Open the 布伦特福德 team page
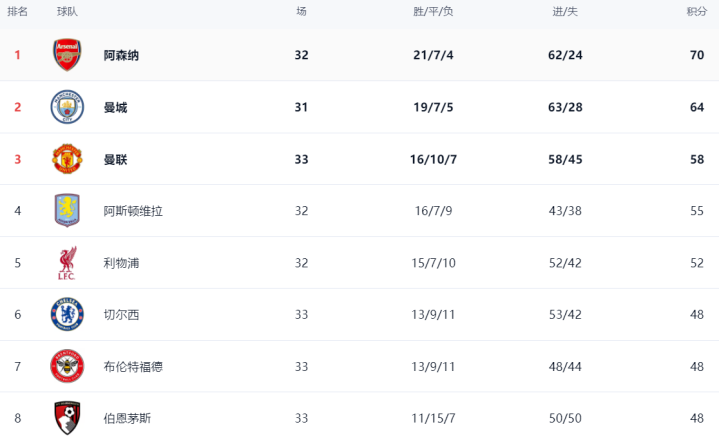The height and width of the screenshot is (438, 719). pyautogui.click(x=133, y=367)
